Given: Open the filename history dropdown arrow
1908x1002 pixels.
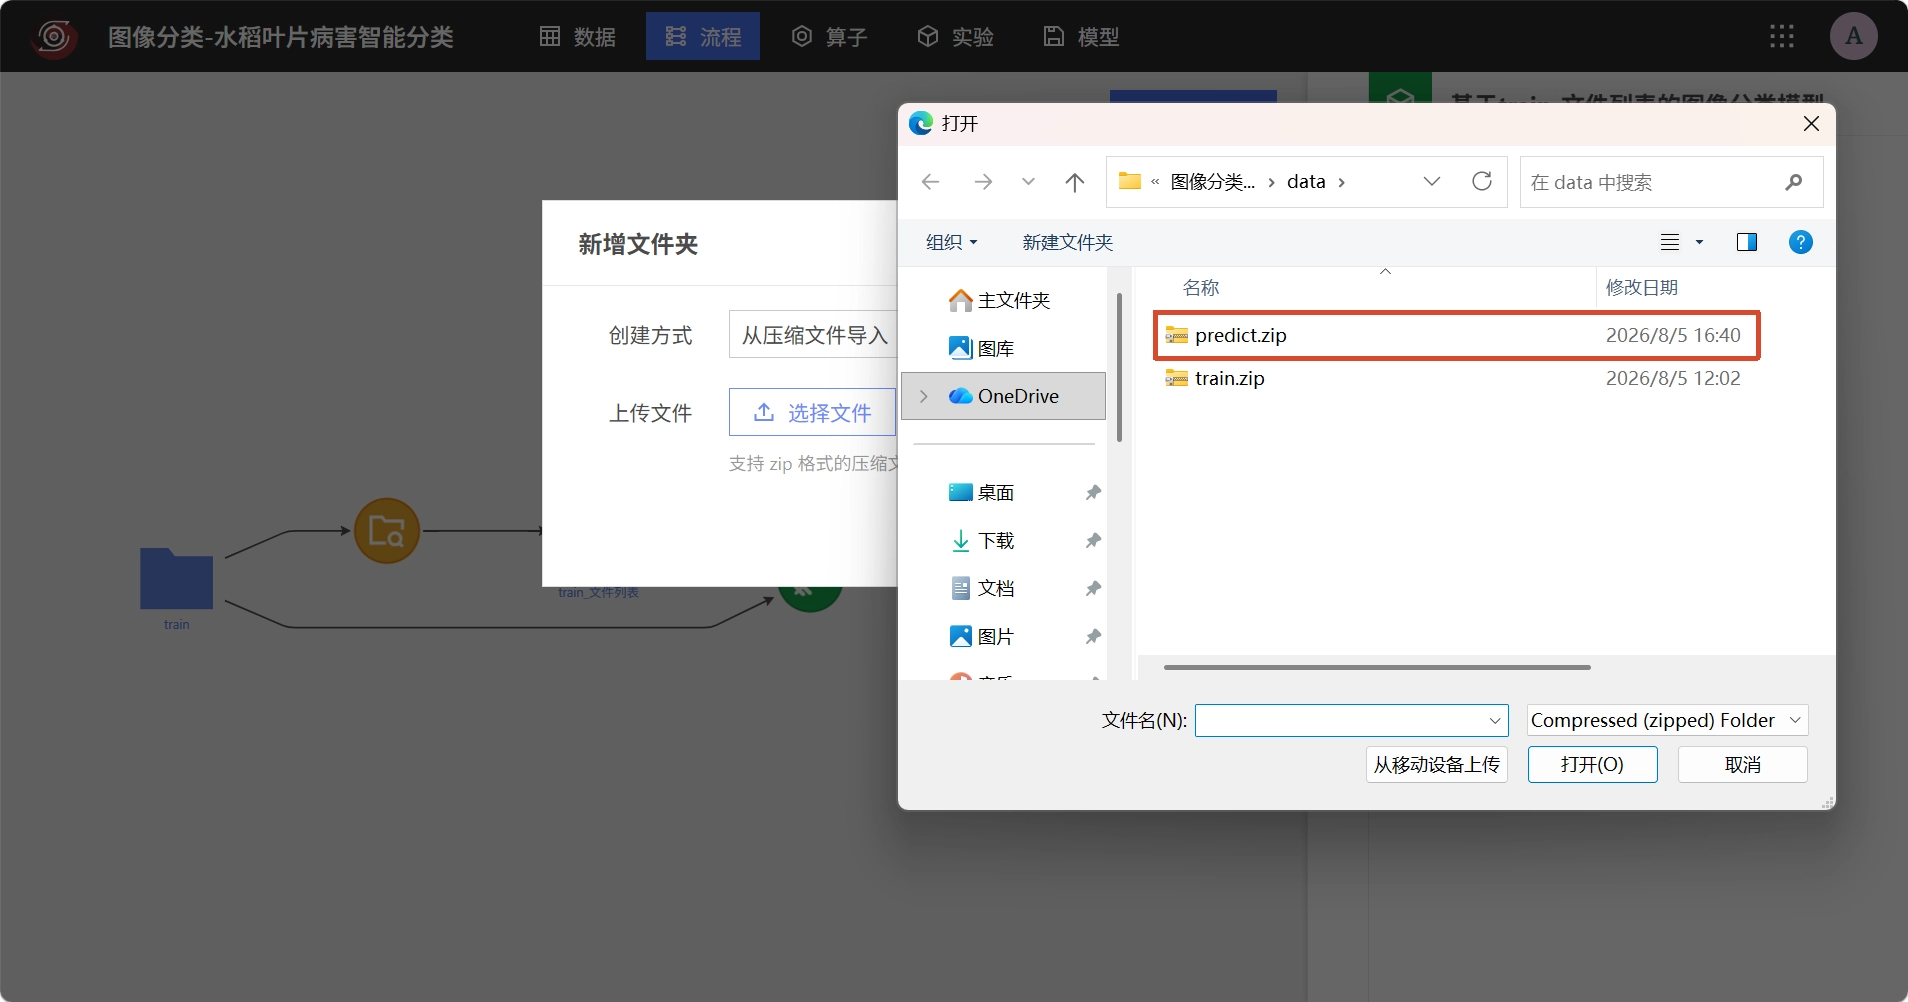Looking at the screenshot, I should (1495, 720).
